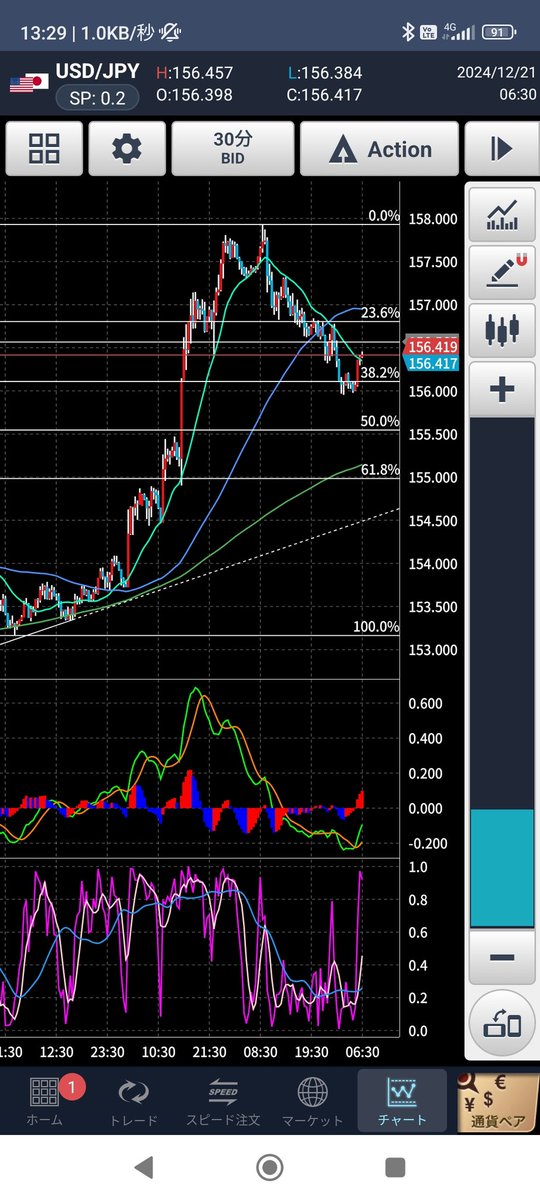Switch to マーケット tab
The width and height of the screenshot is (540, 1200).
coord(313,1101)
